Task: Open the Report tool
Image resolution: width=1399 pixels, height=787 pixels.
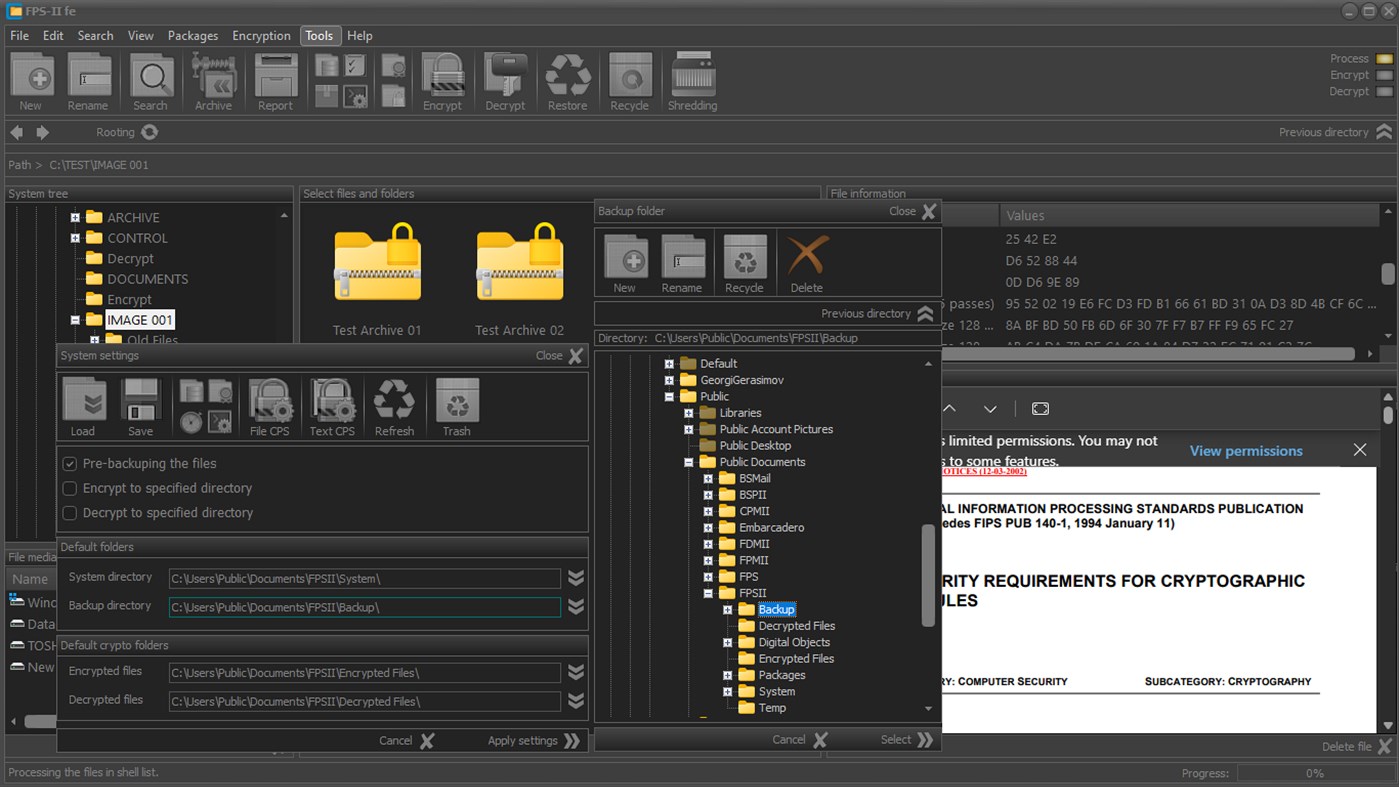Action: 275,80
